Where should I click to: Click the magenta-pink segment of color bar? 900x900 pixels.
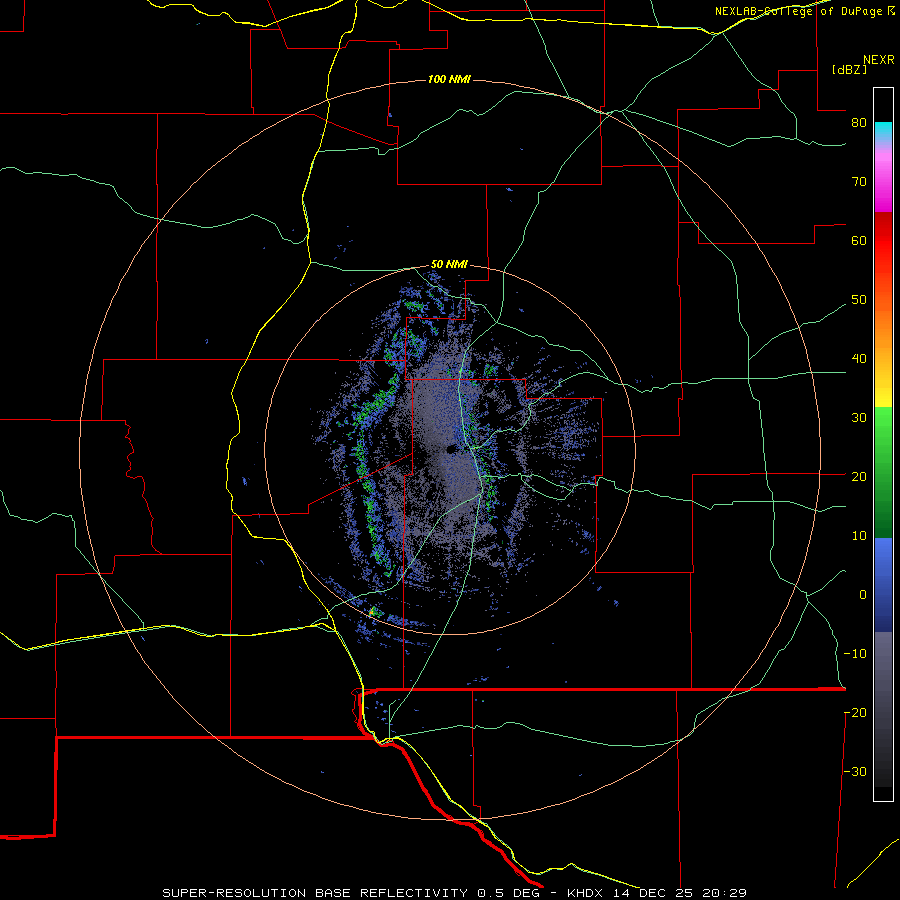[883, 178]
